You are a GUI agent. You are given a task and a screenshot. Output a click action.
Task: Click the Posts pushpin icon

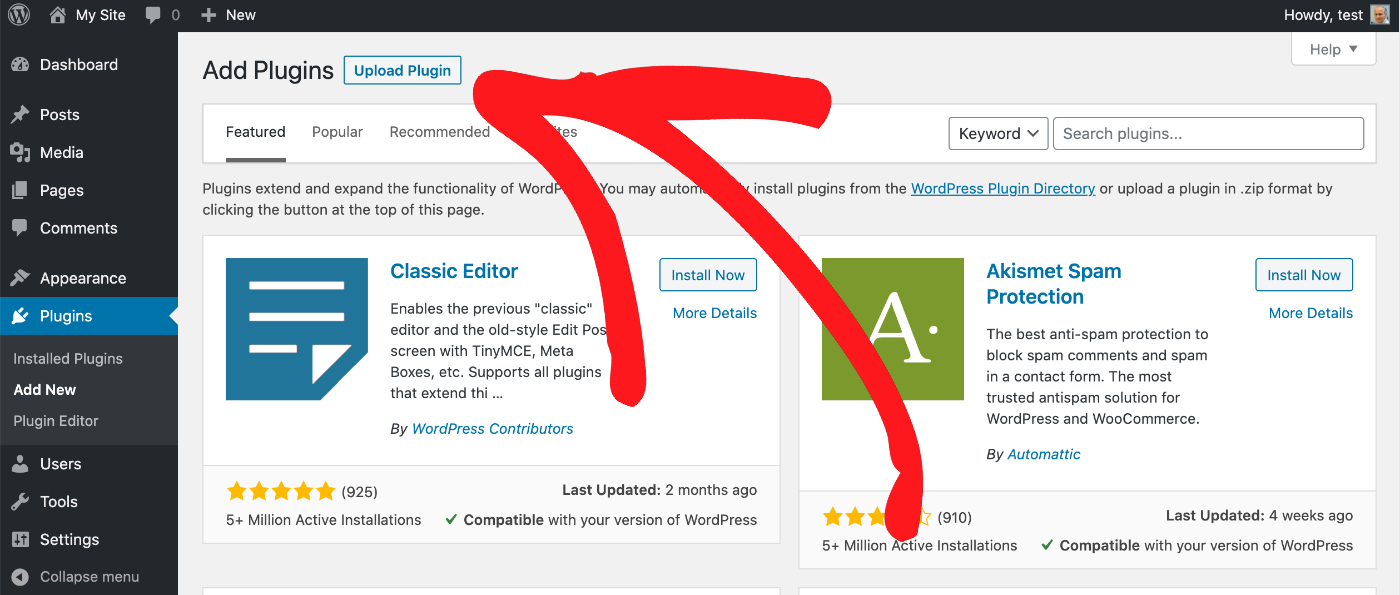tap(20, 115)
